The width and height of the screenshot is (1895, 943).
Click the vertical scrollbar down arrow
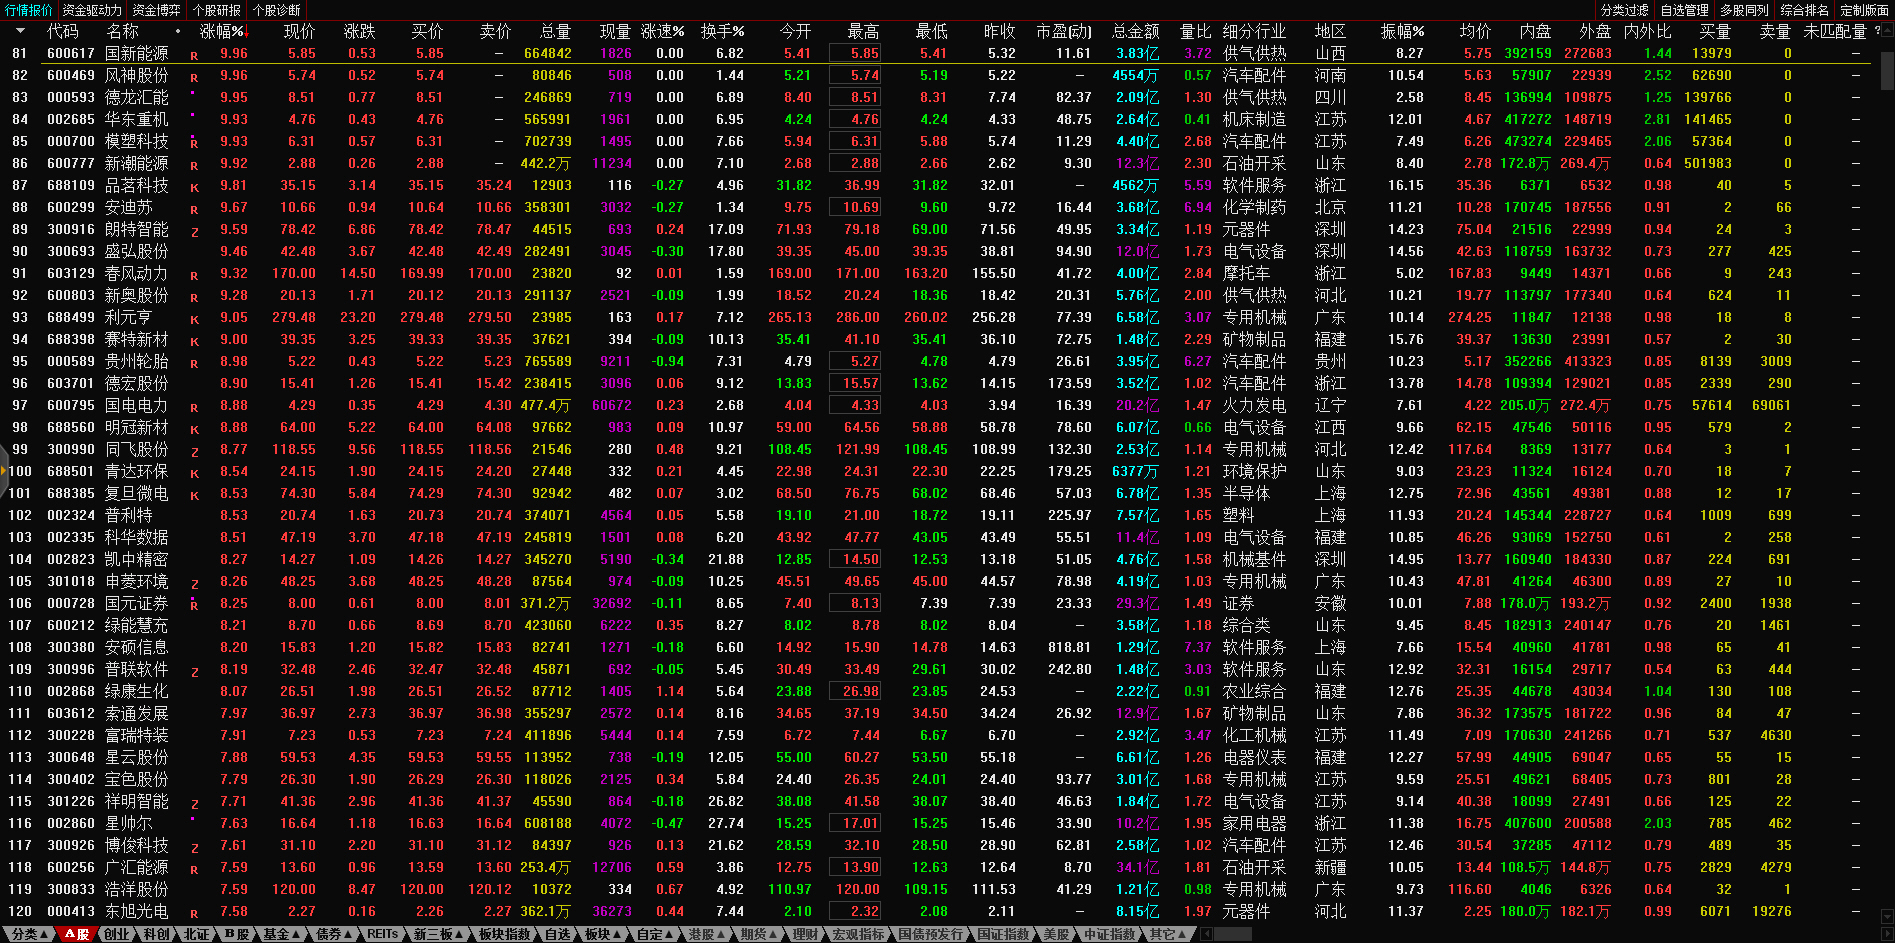(x=1887, y=916)
